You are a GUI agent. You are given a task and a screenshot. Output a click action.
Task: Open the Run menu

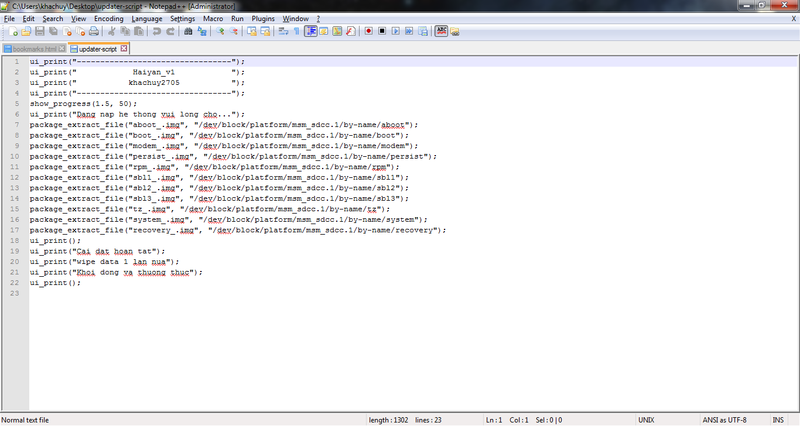tap(237, 18)
